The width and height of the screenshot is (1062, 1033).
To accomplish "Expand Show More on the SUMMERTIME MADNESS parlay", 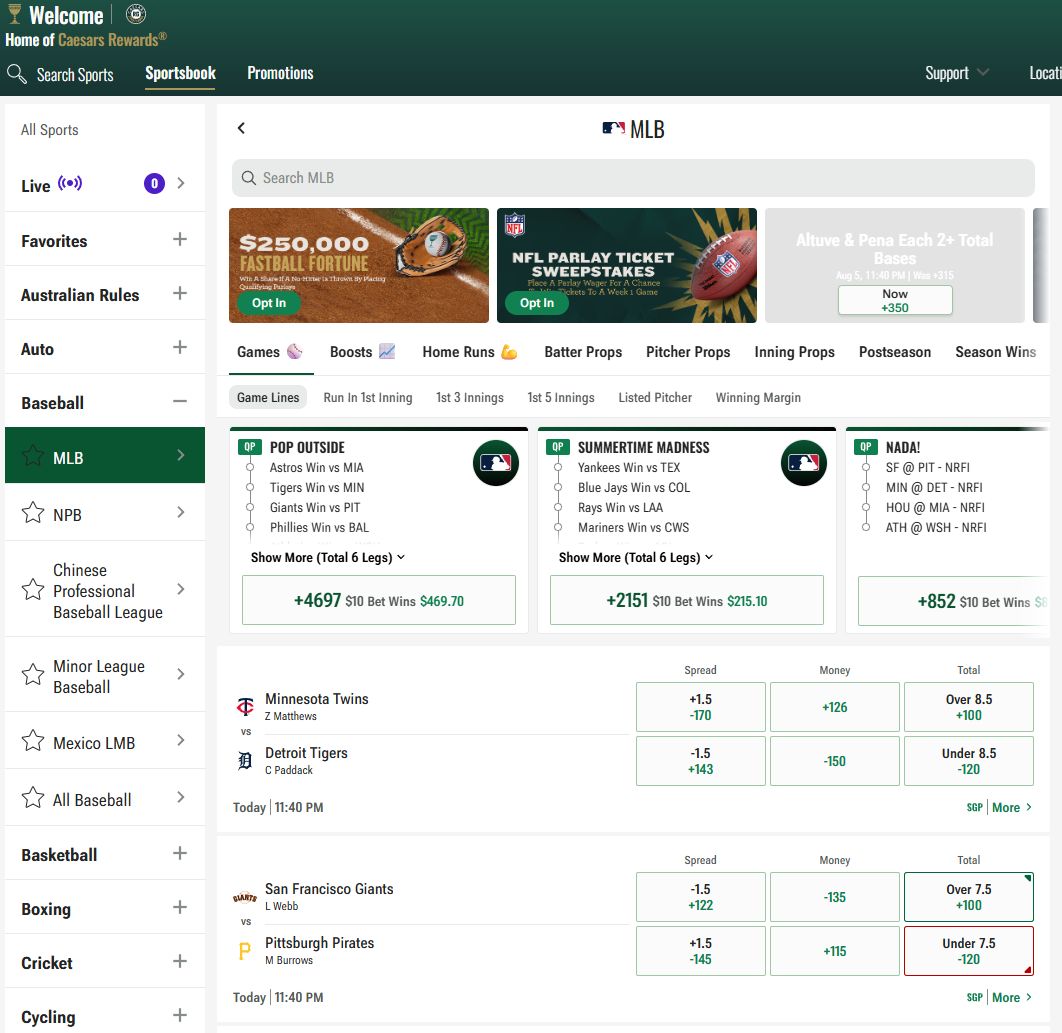I will [x=636, y=557].
